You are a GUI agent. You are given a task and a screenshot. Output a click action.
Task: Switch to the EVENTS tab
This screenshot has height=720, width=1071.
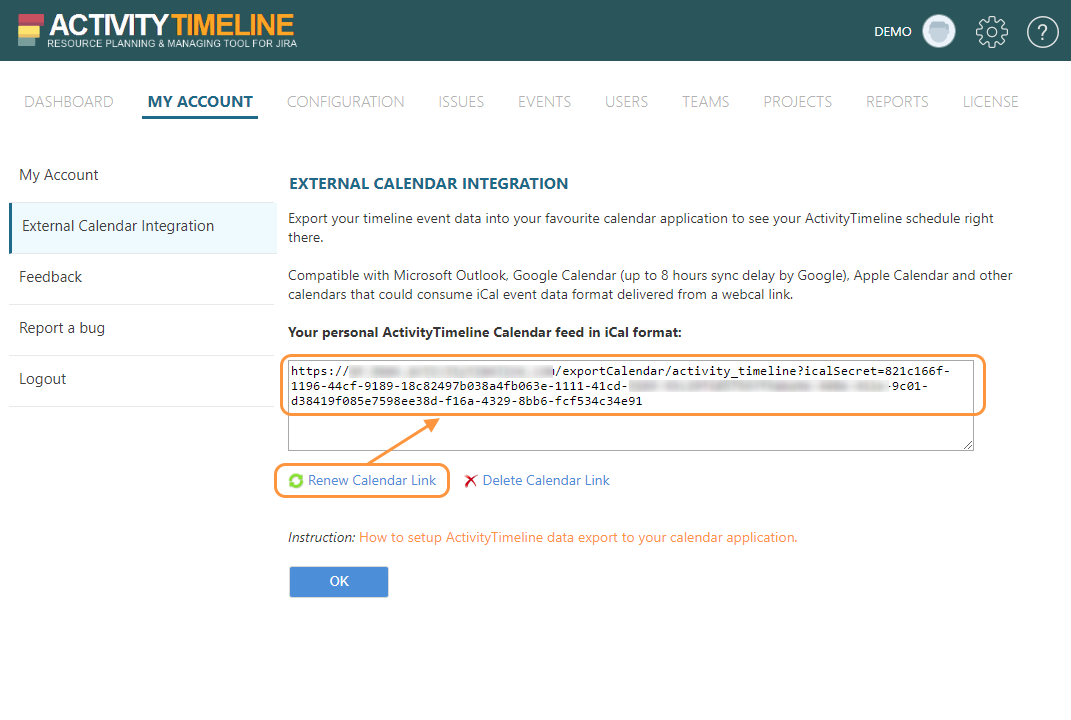544,102
